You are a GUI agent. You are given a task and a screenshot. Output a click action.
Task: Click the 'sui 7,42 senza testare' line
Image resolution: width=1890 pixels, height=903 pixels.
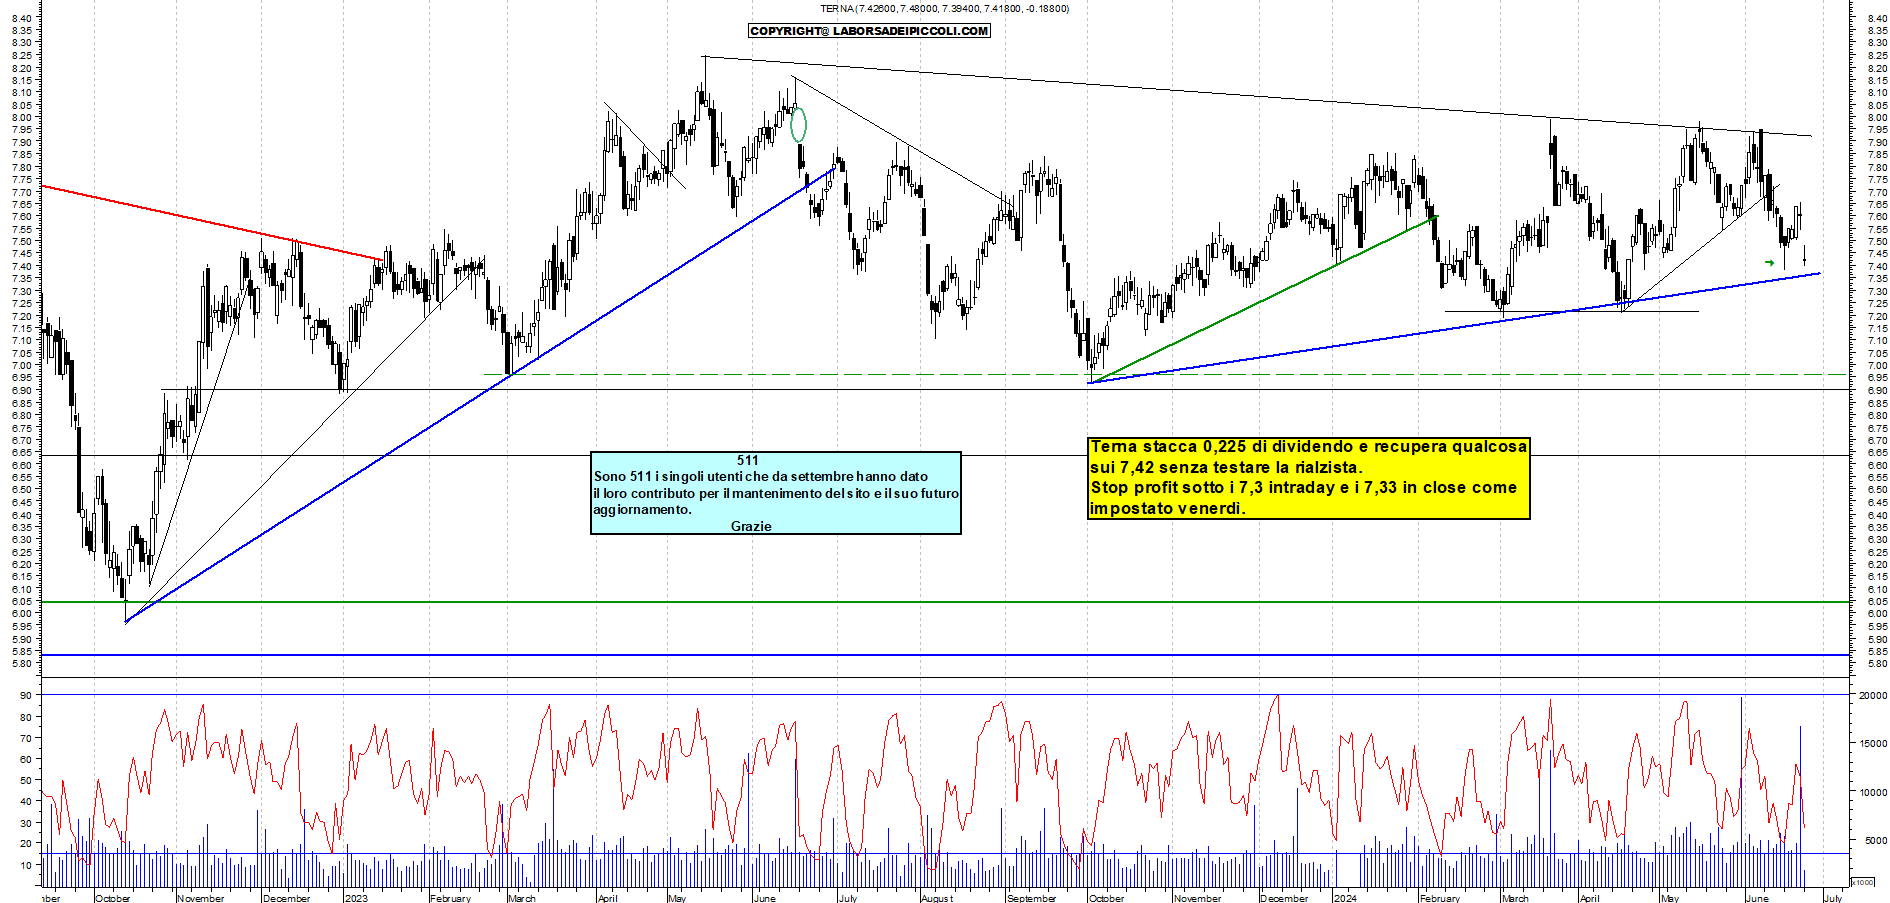click(1227, 467)
